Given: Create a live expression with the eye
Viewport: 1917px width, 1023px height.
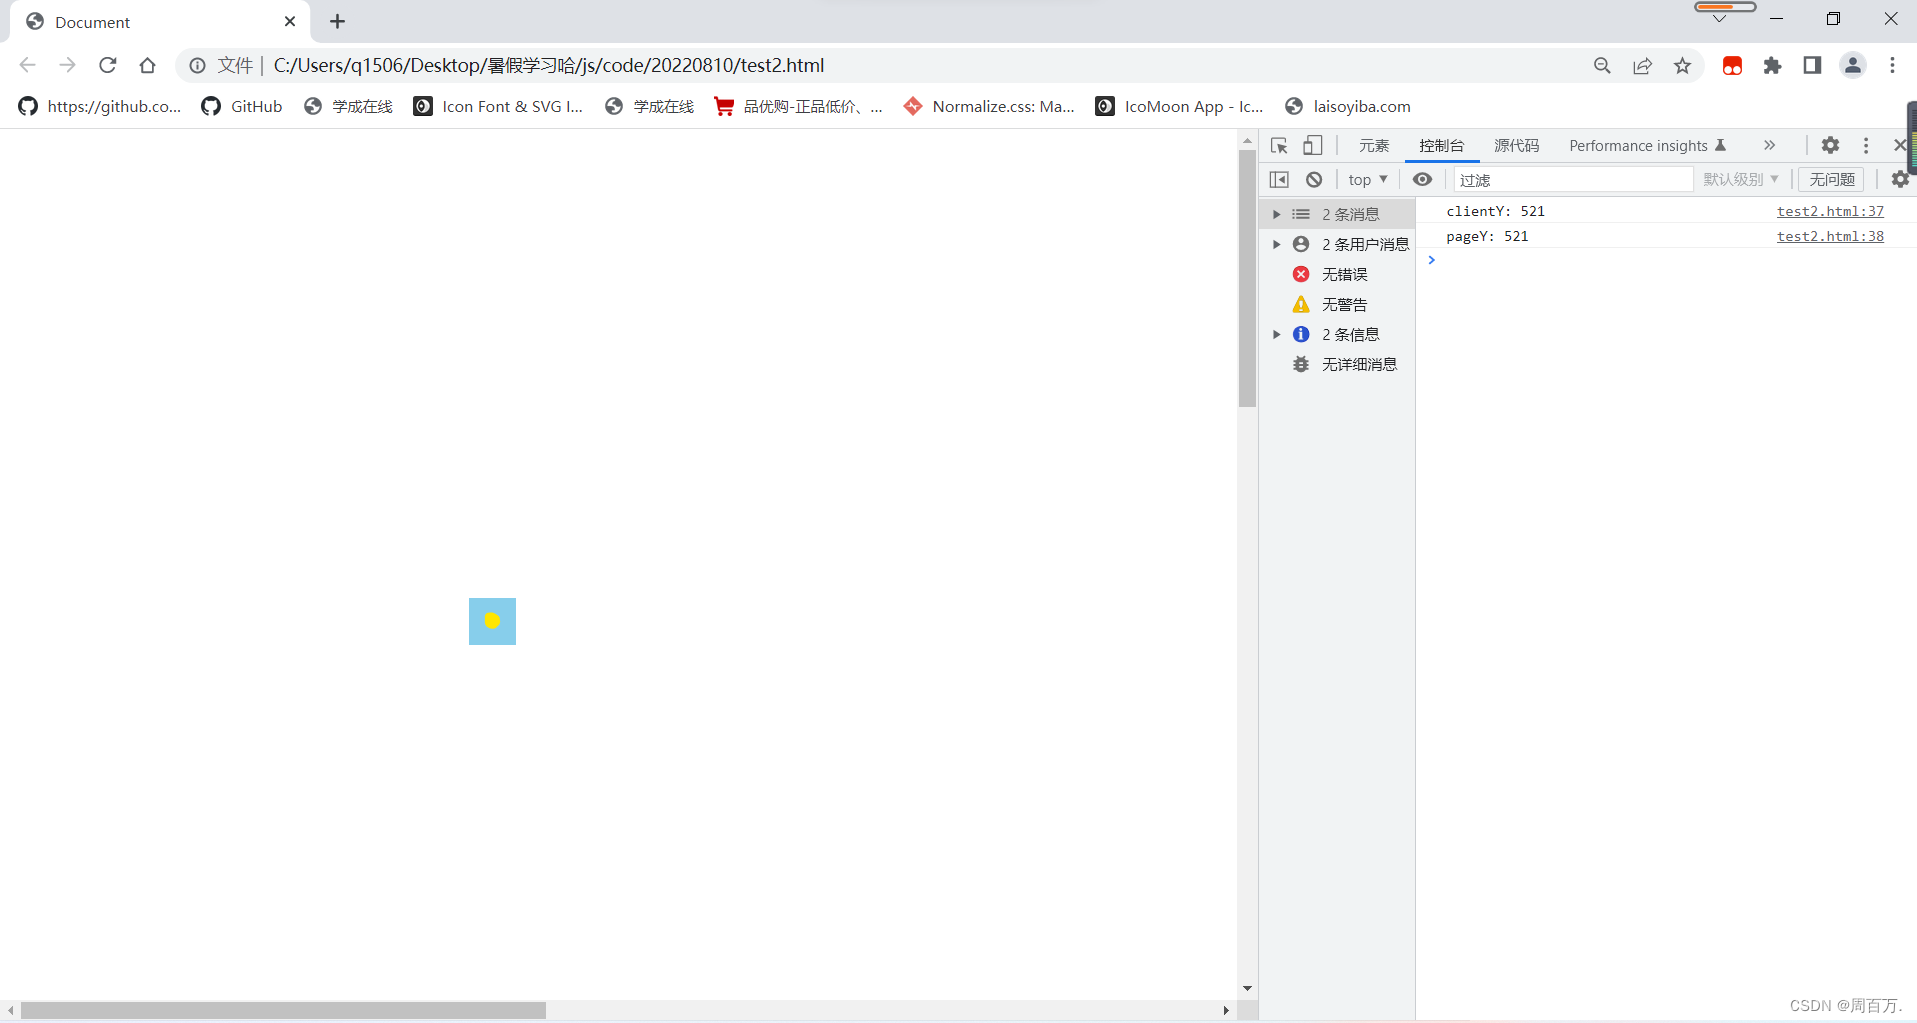Looking at the screenshot, I should click(x=1422, y=179).
